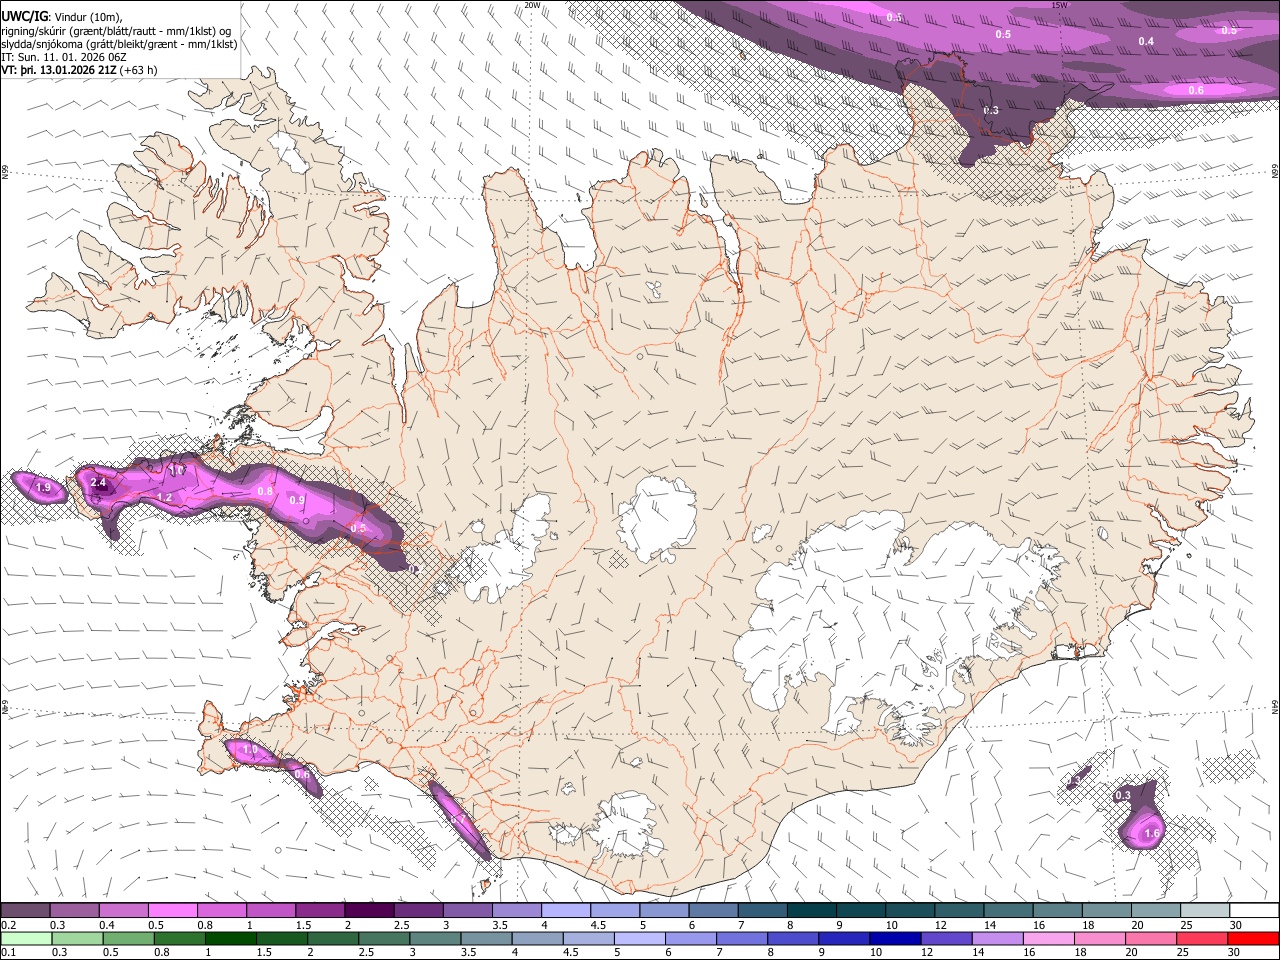Click the '0.9' value in the western snow band

[x=296, y=500]
